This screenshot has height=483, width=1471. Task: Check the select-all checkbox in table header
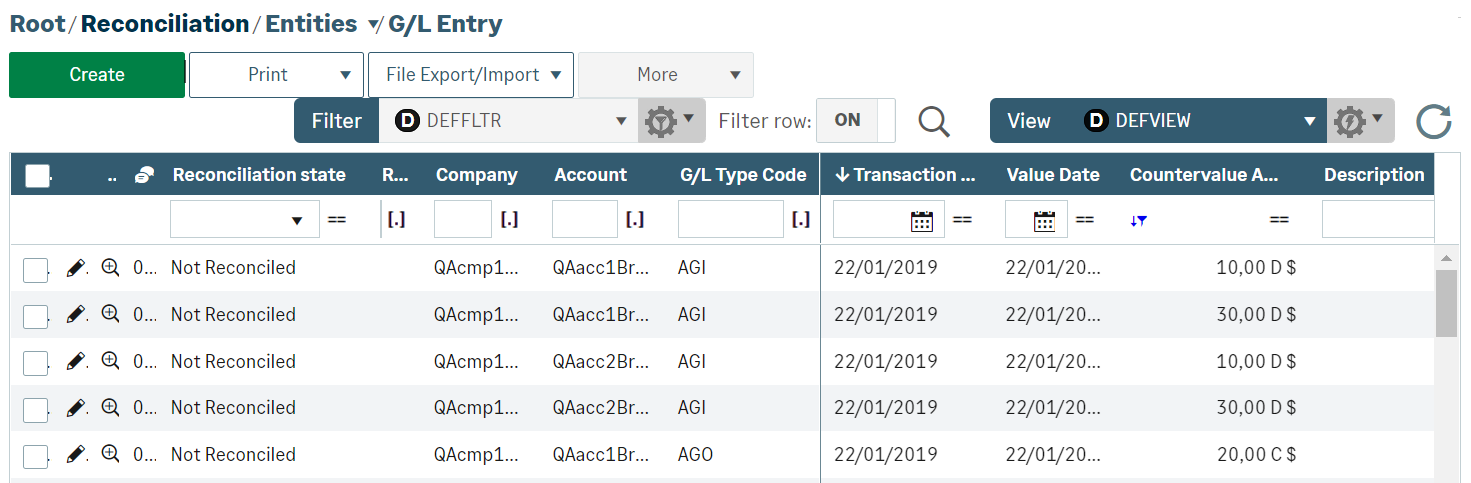pos(37,176)
